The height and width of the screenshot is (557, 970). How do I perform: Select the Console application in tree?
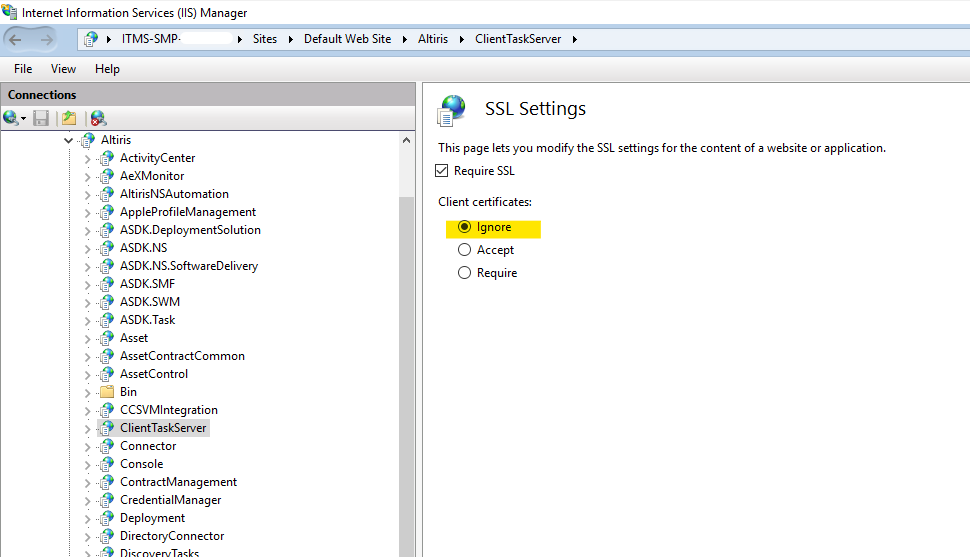pos(141,464)
